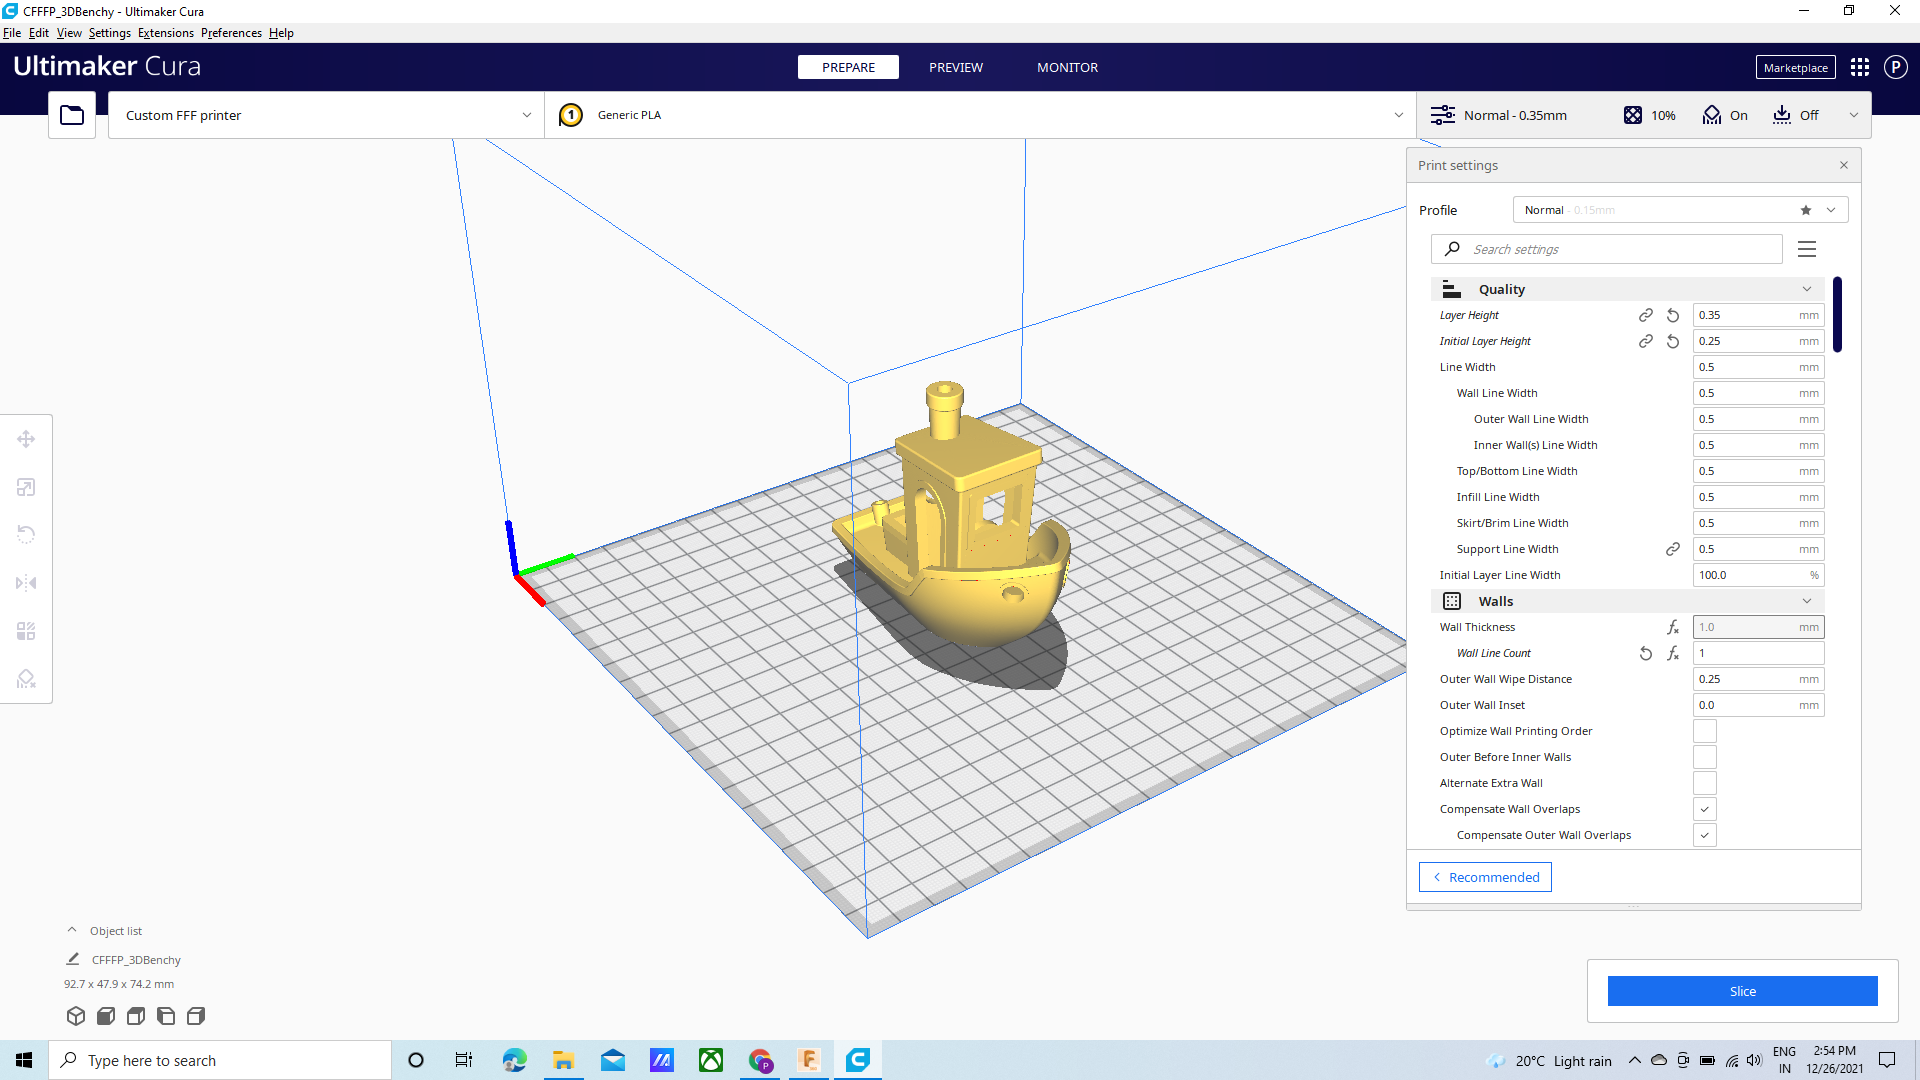Screen dimensions: 1920x1080
Task: Open the View menu
Action: [69, 33]
